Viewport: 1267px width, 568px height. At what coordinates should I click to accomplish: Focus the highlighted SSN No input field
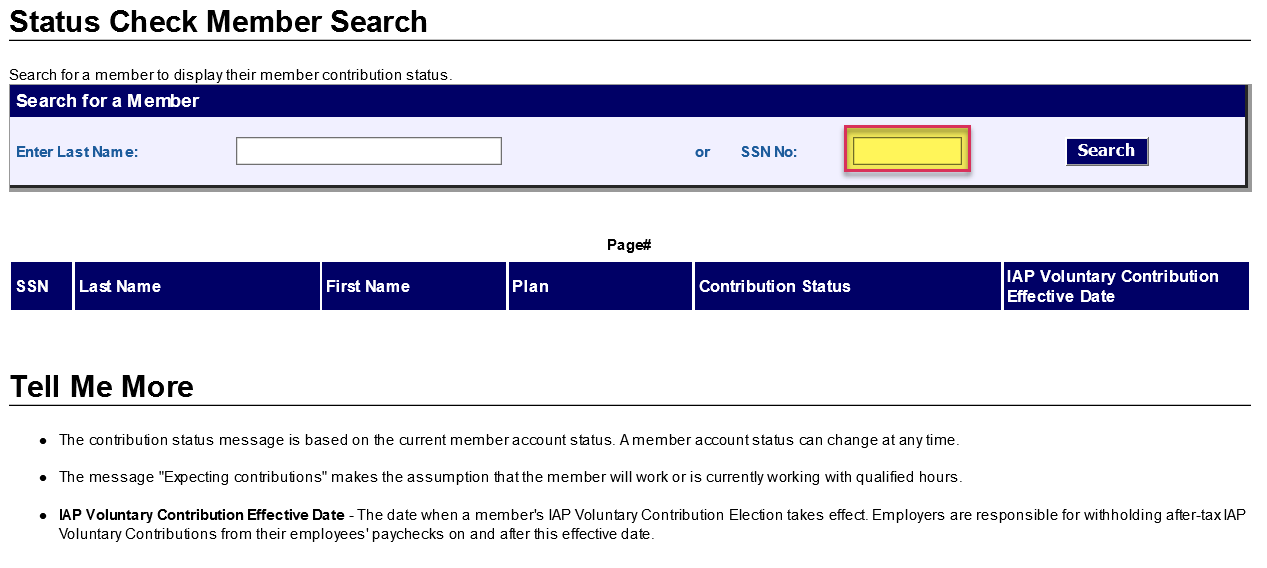tap(906, 151)
